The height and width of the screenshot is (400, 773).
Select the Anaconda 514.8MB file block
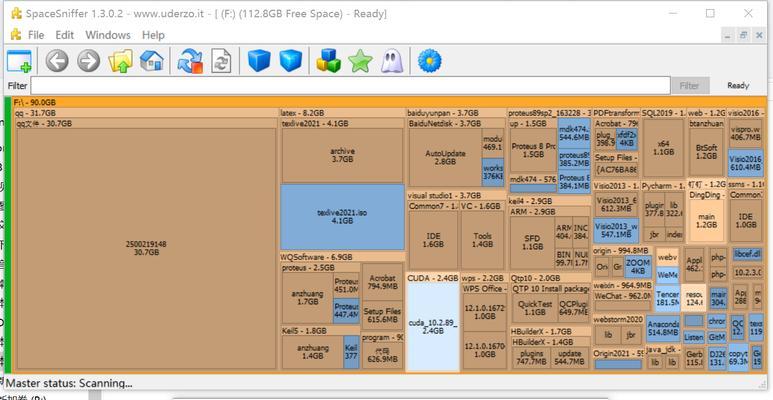coord(663,328)
